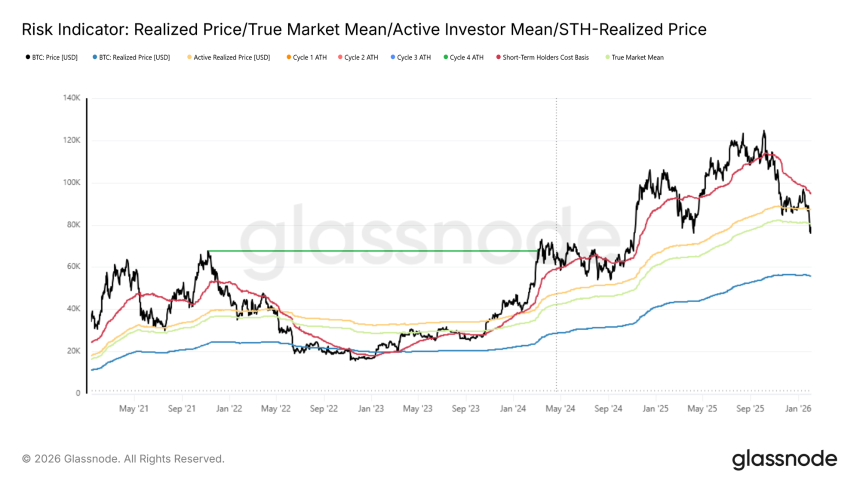
Task: Toggle the BTC: Realized Price legend entry
Action: coord(131,57)
